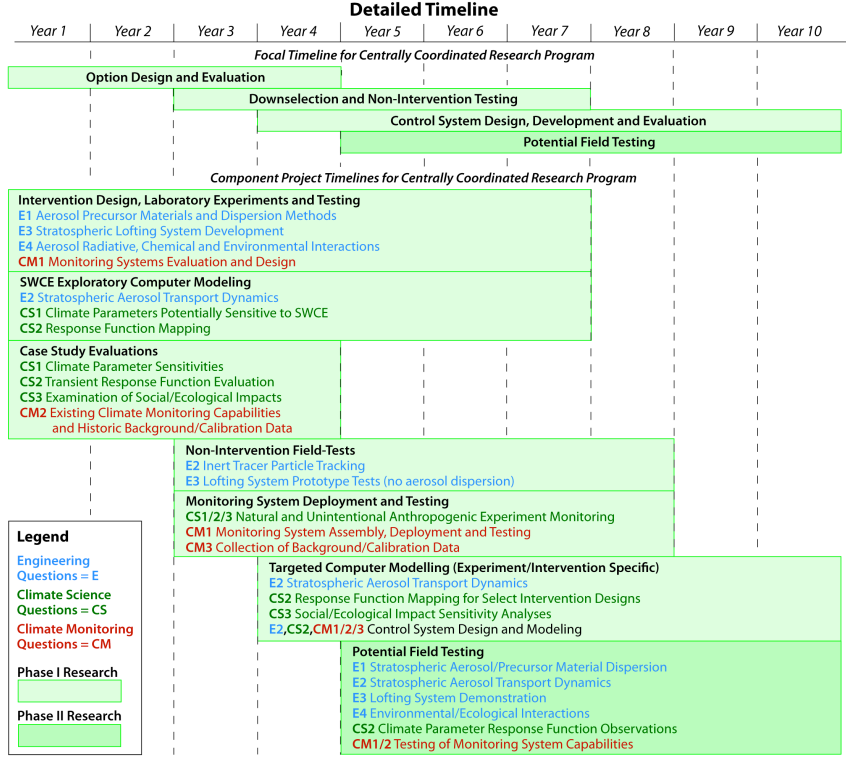Click the 'Downselection and Non-Intervention Testing' bar

click(382, 99)
